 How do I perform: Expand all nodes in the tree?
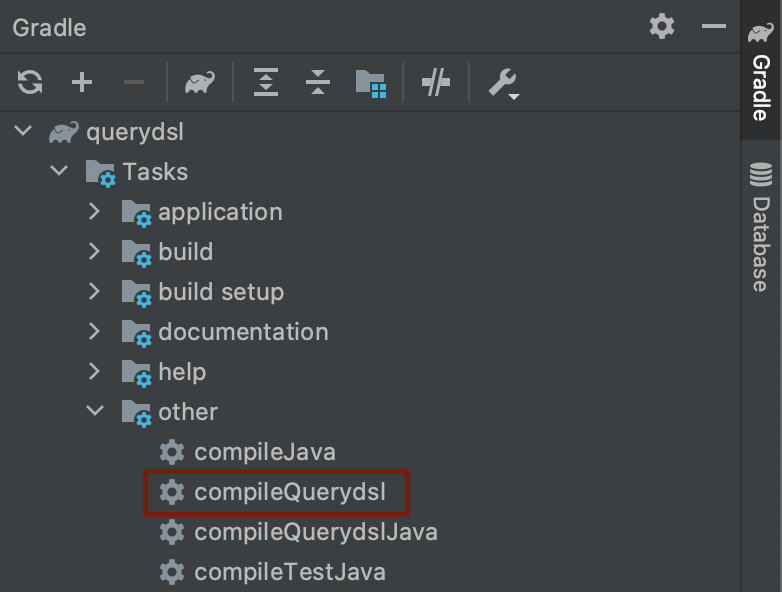tap(266, 82)
